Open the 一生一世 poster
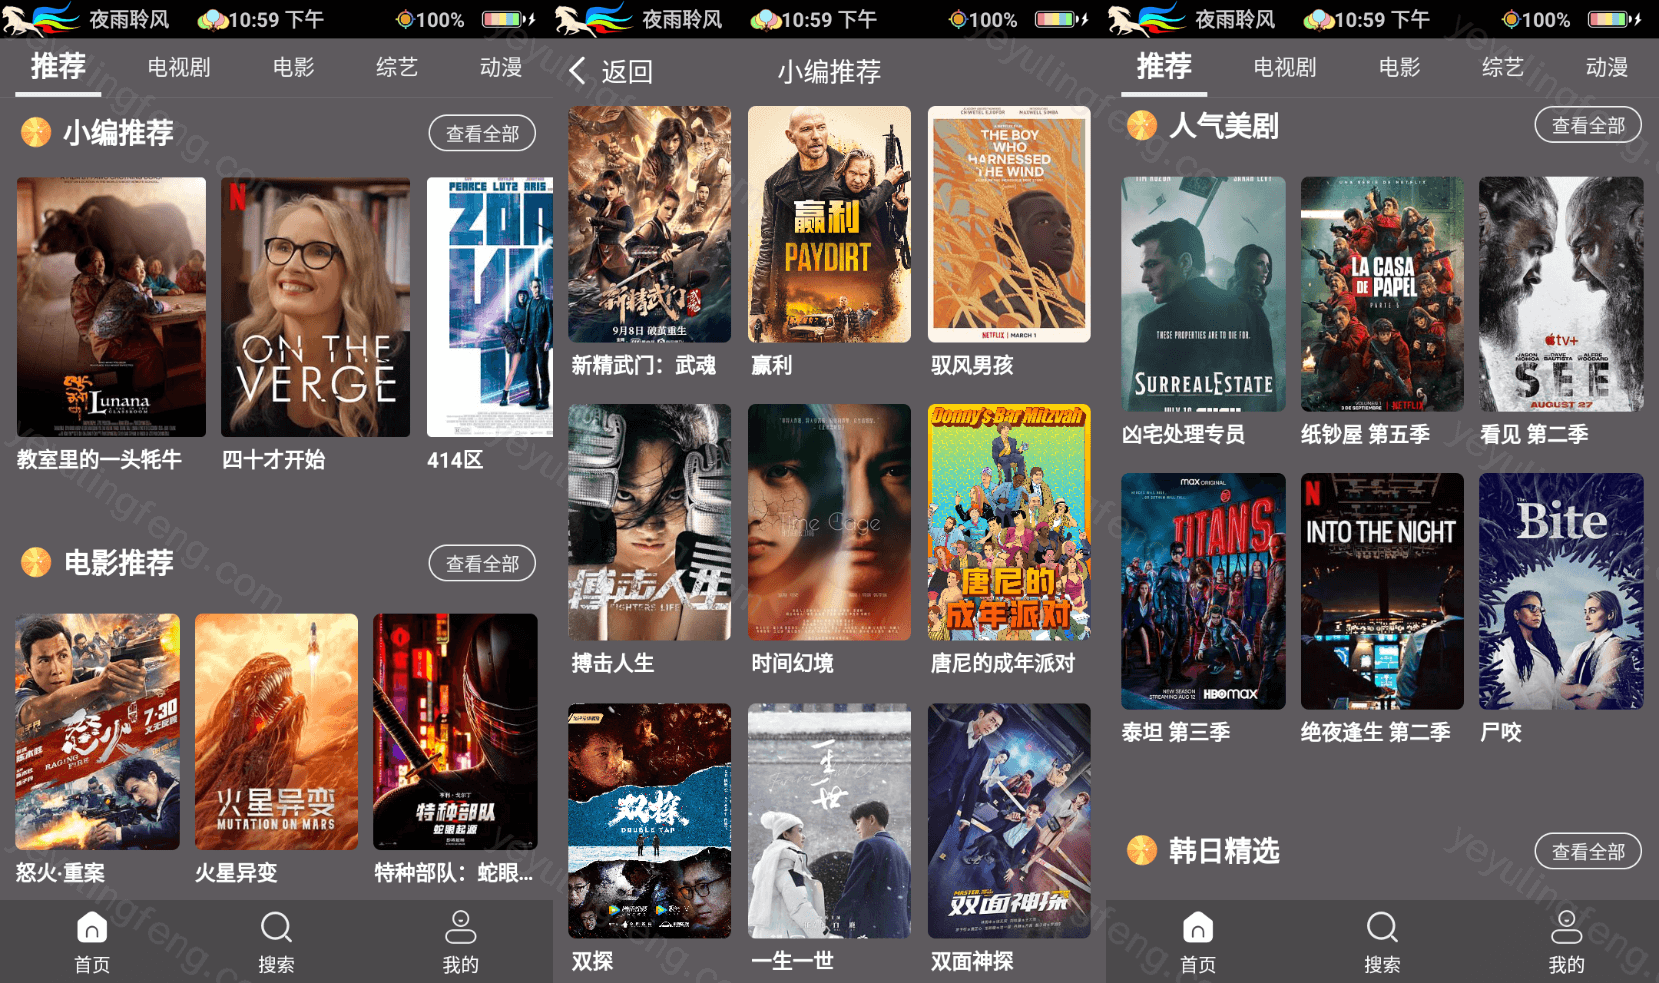1659x983 pixels. (829, 820)
